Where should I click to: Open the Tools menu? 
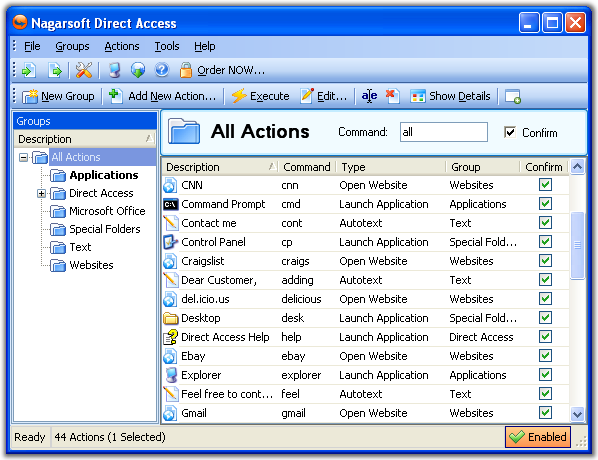point(167,47)
